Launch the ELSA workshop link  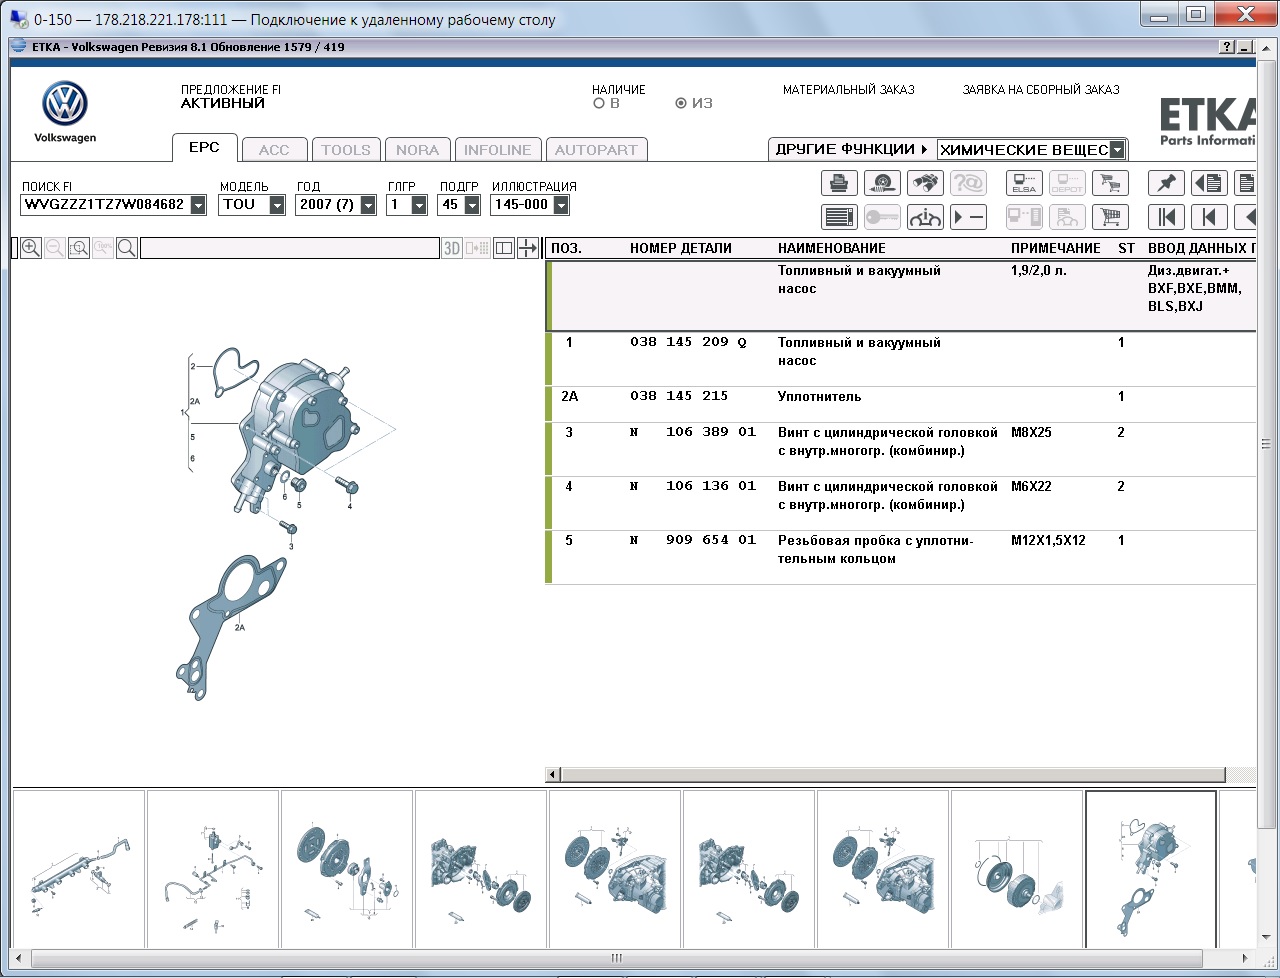tap(1024, 183)
